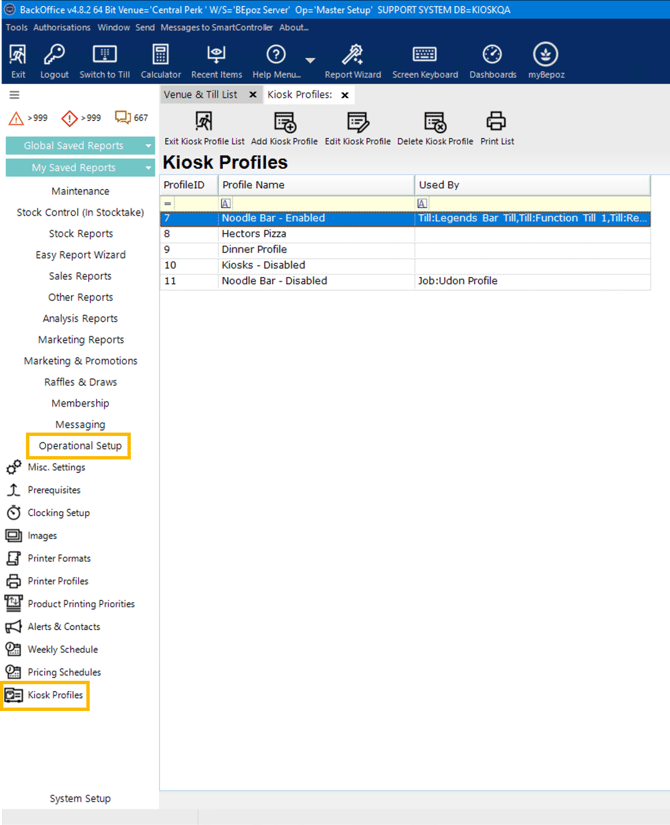The image size is (670, 825).
Task: Click the Edit Kiosk Profile icon
Action: [357, 123]
